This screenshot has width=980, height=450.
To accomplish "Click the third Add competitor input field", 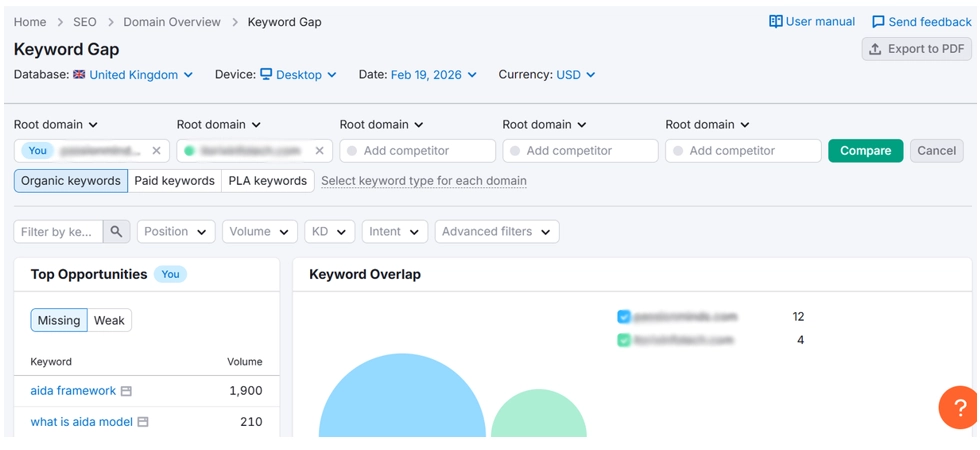I will point(743,151).
